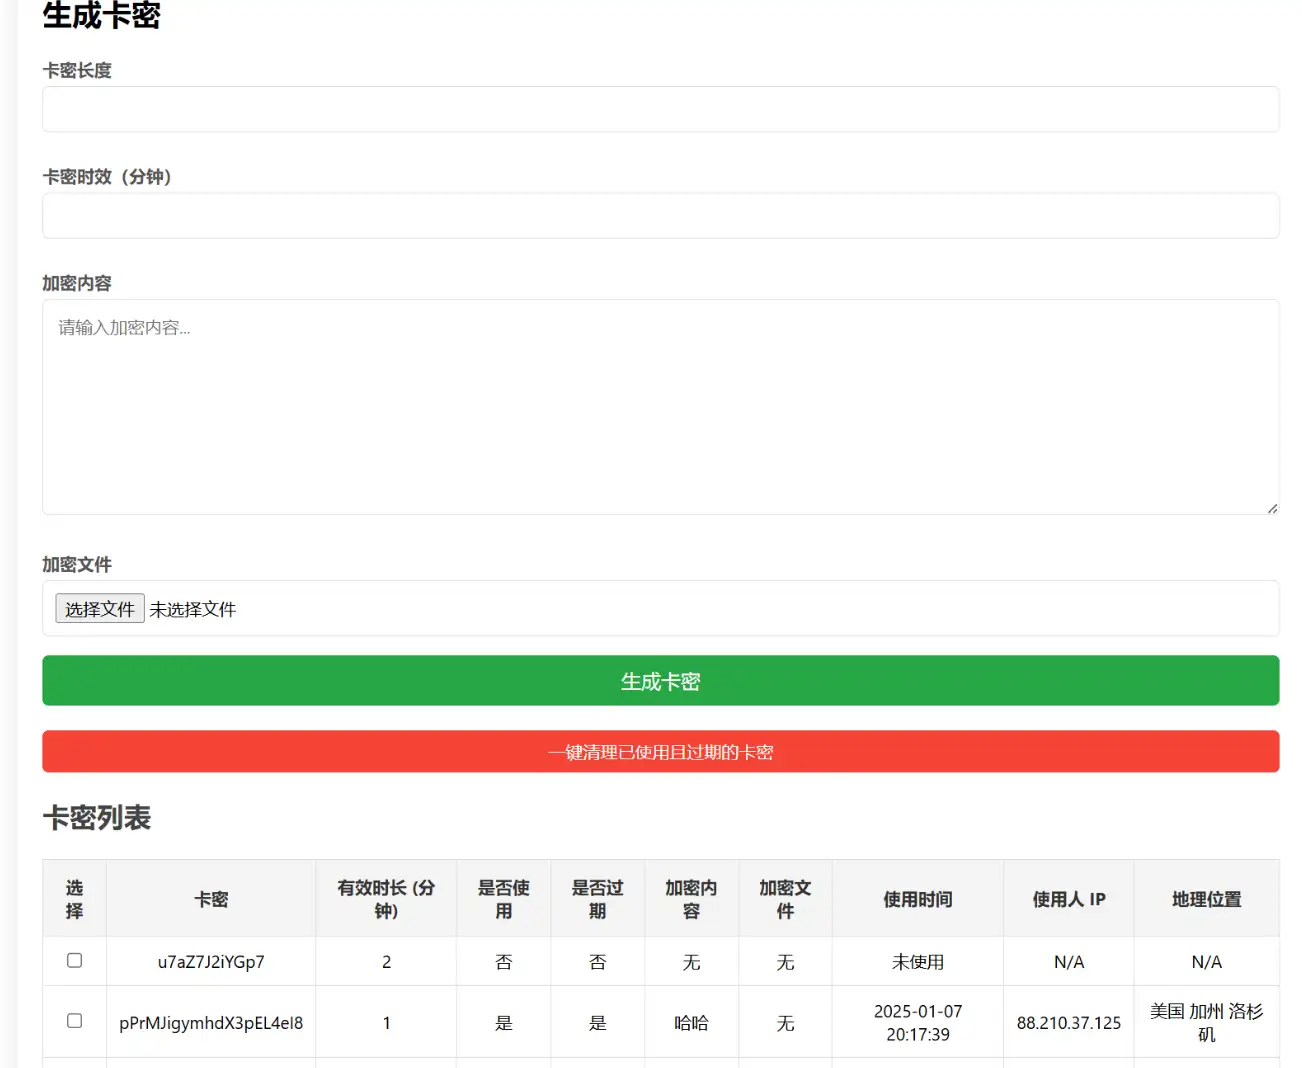Click the 地理位置 column header
The height and width of the screenshot is (1068, 1302).
(1206, 898)
